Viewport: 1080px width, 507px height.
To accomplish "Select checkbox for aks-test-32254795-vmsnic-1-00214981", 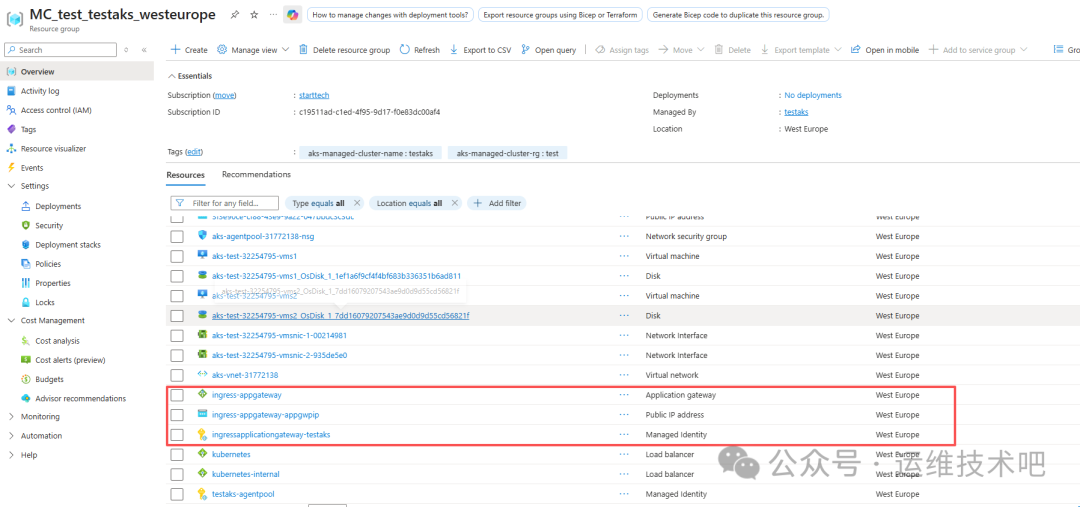I will pyautogui.click(x=177, y=335).
